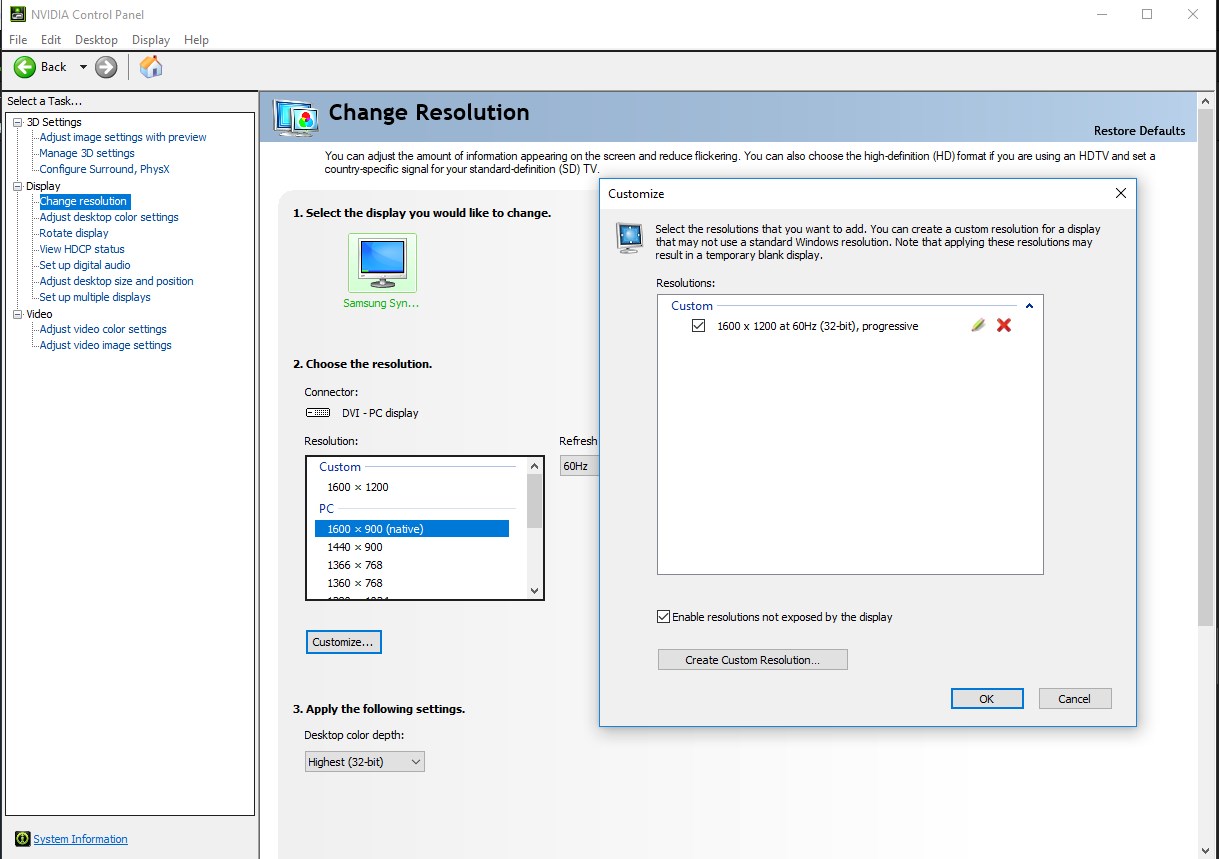Click the Customize... button

(x=343, y=642)
